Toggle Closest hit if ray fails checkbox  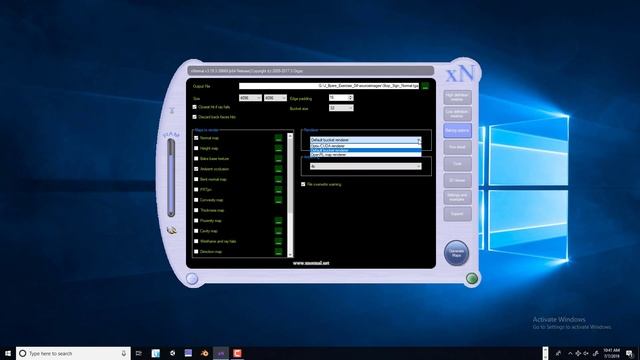[x=195, y=107]
